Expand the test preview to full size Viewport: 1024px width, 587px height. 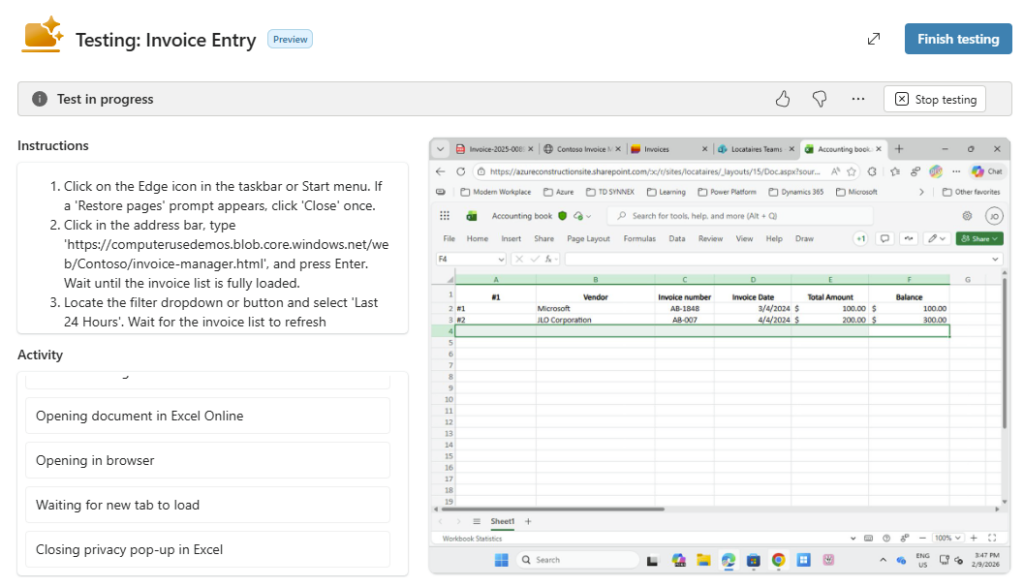(x=873, y=39)
